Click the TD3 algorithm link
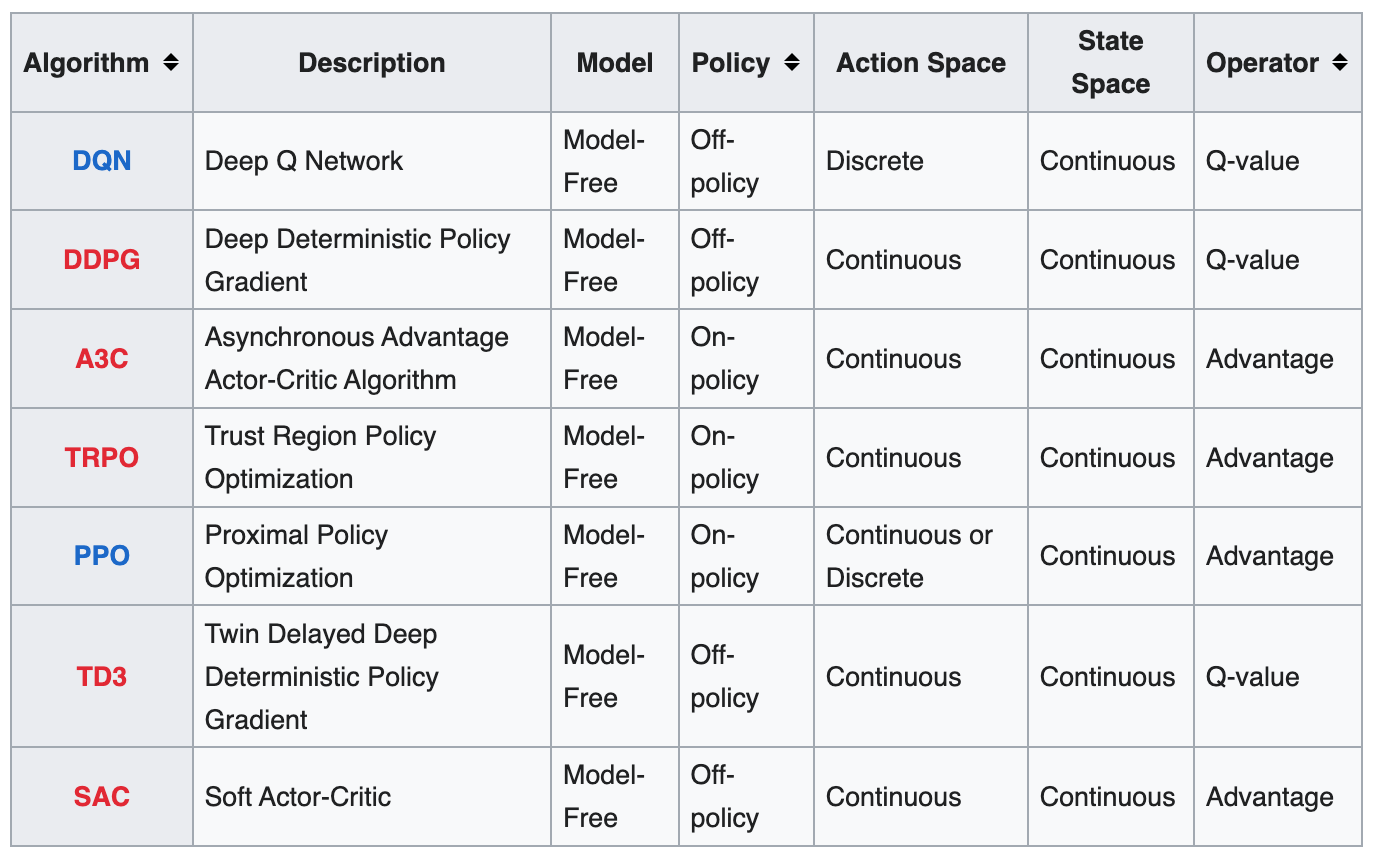 [102, 677]
